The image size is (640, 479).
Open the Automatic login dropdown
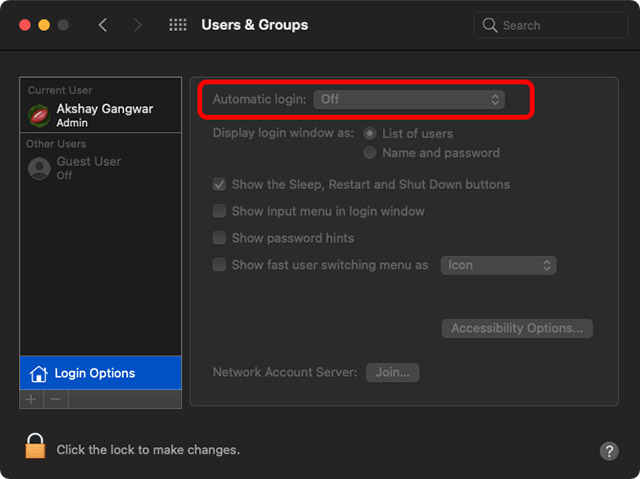[x=409, y=99]
